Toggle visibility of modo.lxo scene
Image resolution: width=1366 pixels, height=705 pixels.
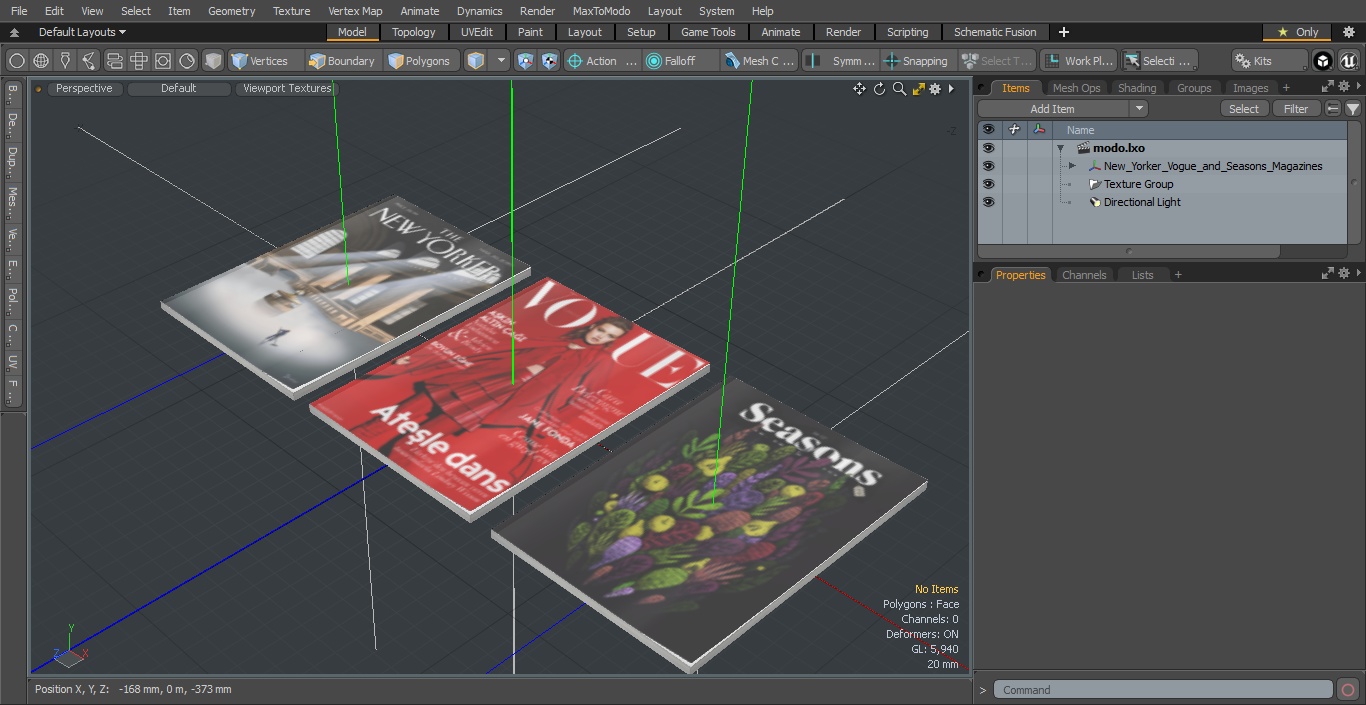(x=988, y=148)
